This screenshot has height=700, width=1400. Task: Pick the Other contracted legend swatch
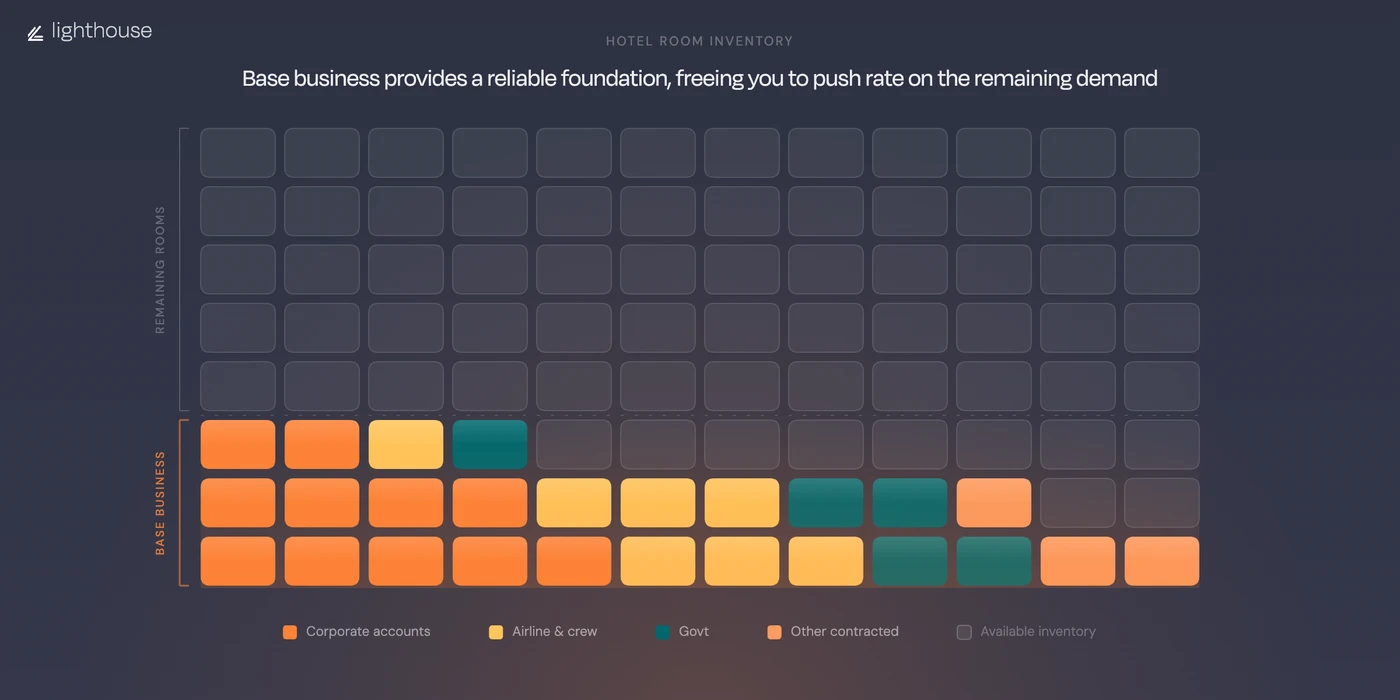click(x=774, y=632)
